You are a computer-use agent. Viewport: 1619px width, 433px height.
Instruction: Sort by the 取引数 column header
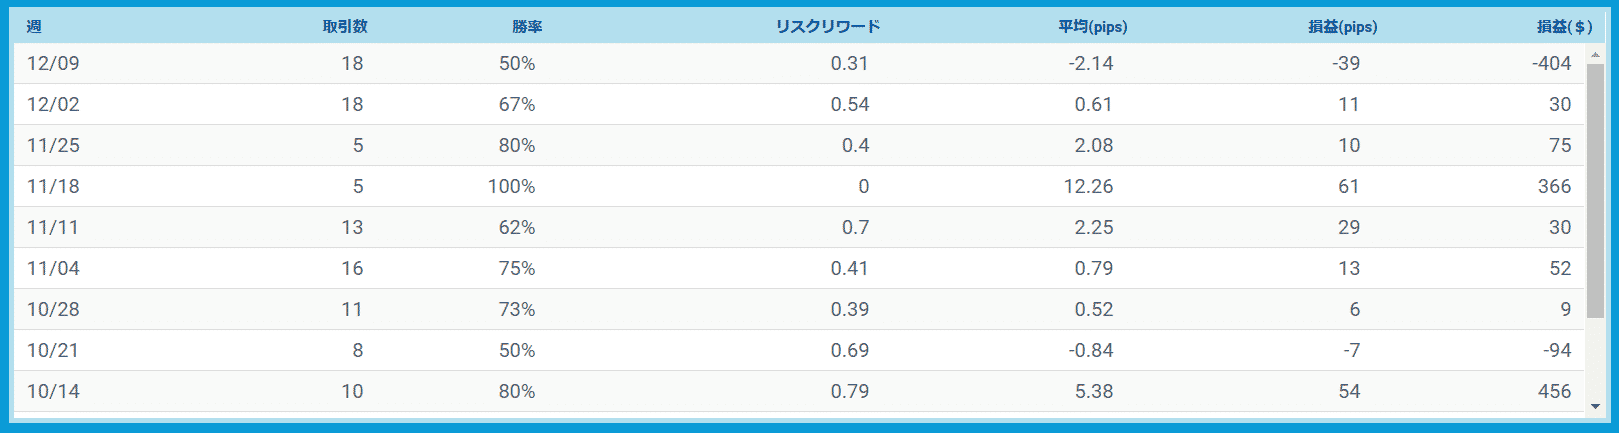[x=345, y=27]
